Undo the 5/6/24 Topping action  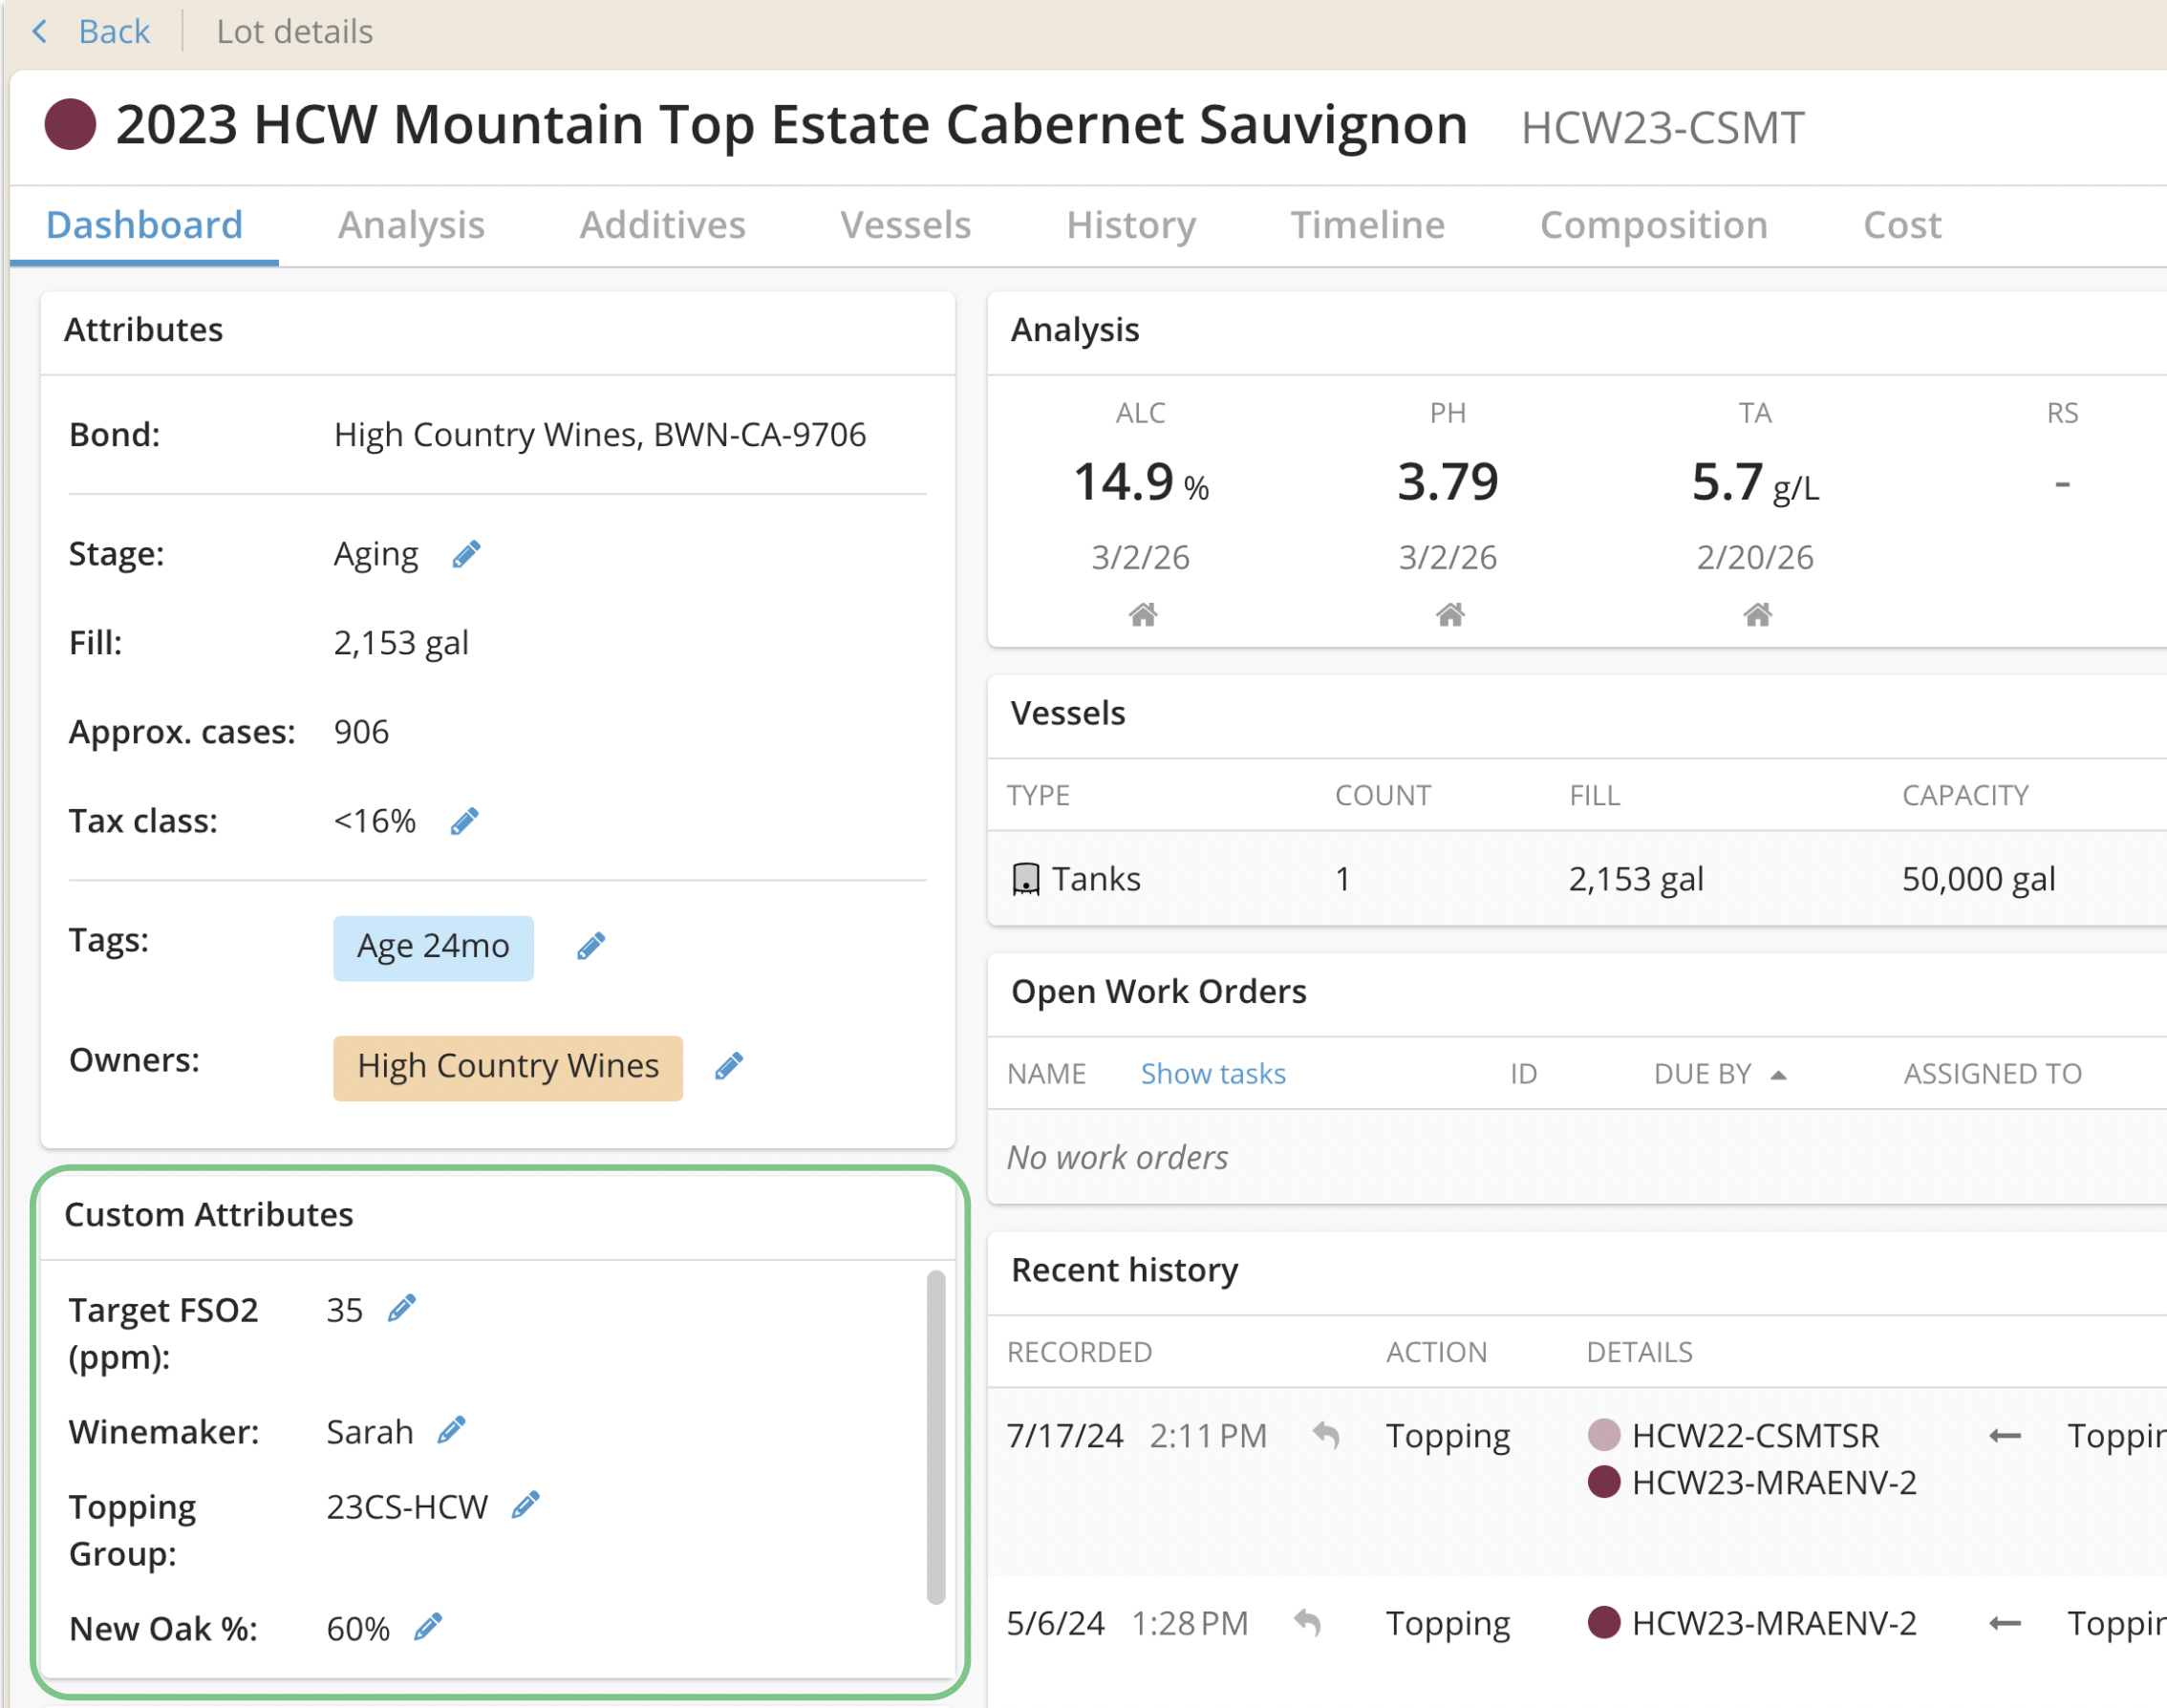1307,1622
